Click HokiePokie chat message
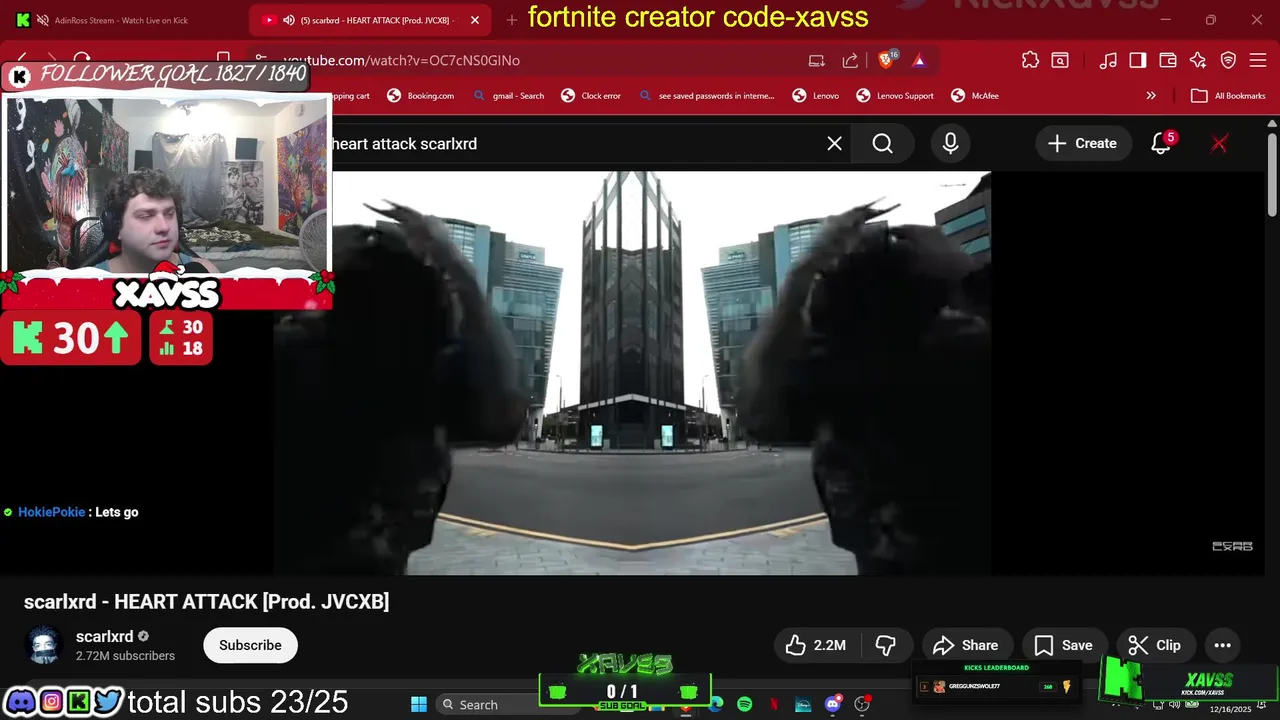 coord(70,512)
